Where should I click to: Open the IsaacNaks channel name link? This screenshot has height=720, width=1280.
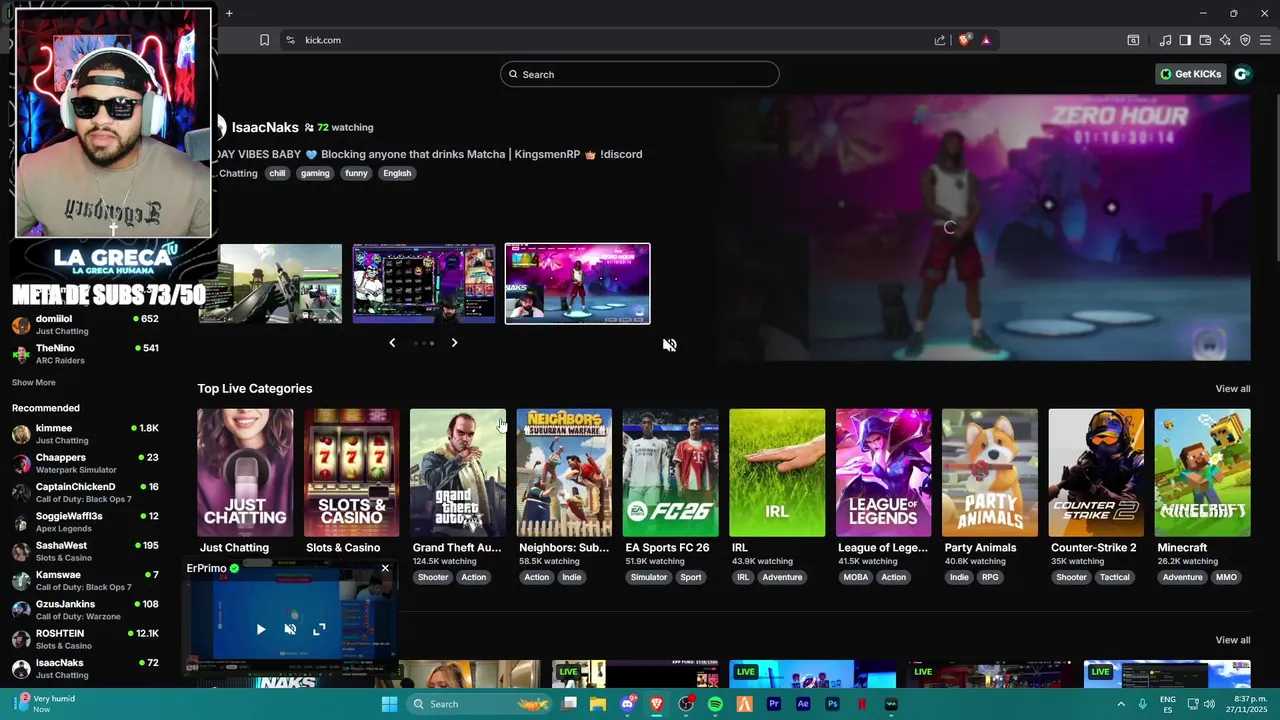point(265,127)
